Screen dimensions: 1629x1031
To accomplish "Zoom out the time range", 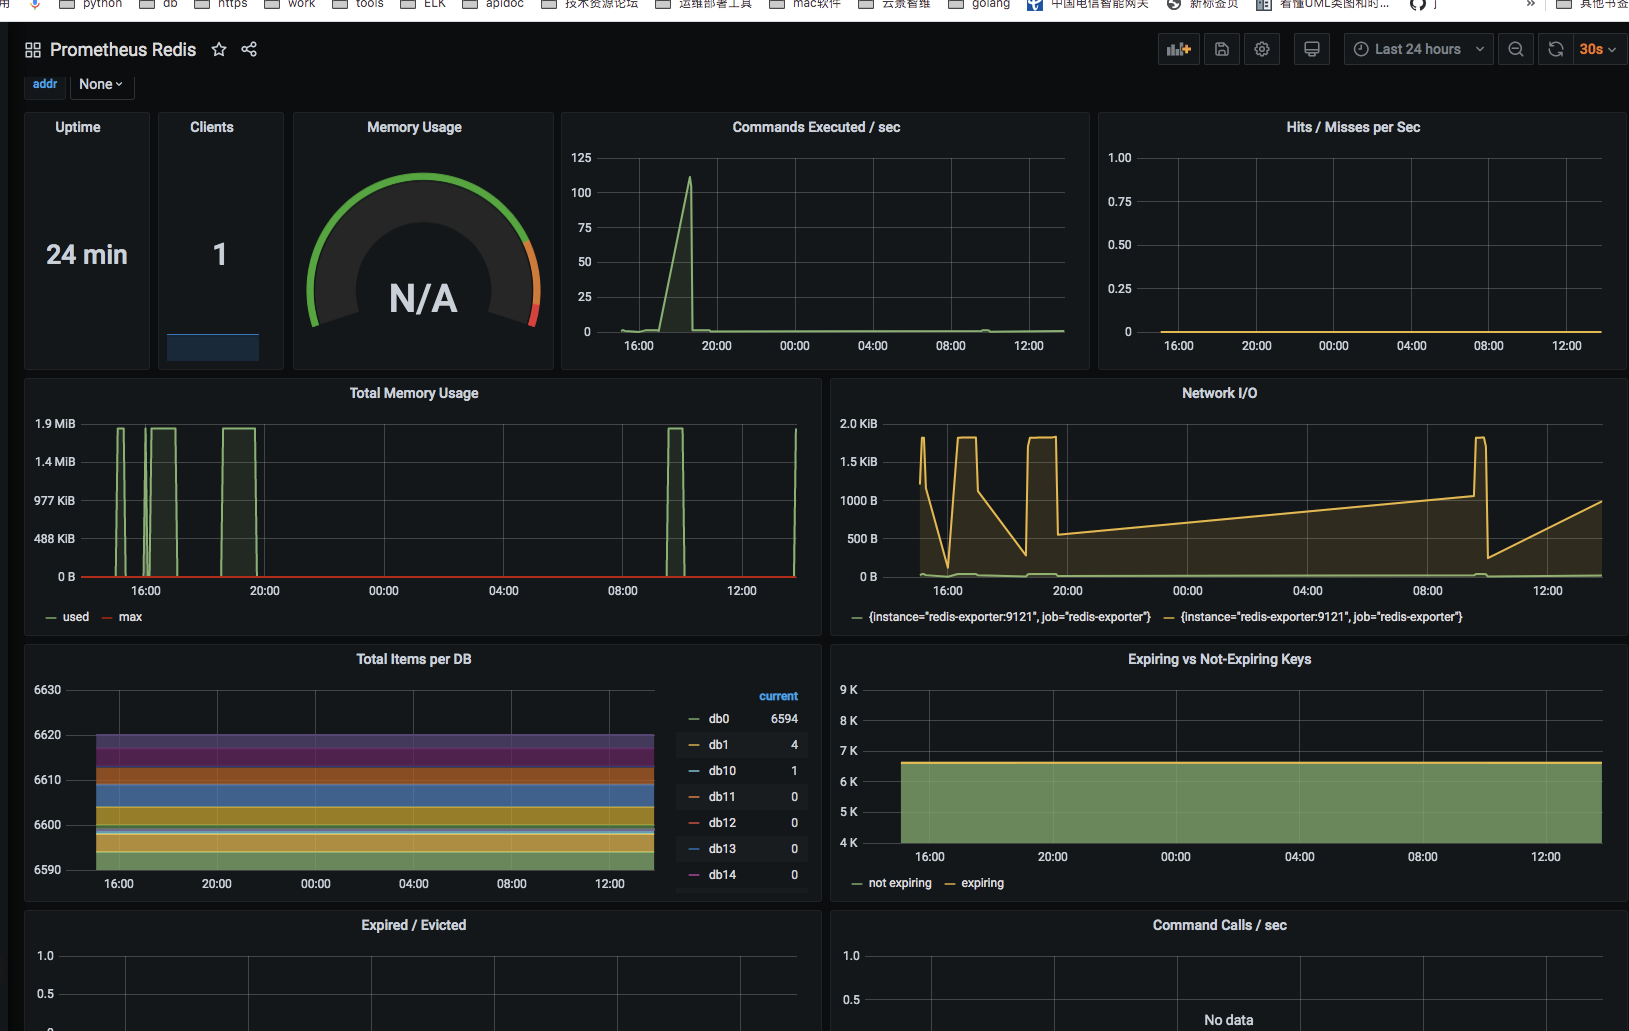I will coord(1516,49).
